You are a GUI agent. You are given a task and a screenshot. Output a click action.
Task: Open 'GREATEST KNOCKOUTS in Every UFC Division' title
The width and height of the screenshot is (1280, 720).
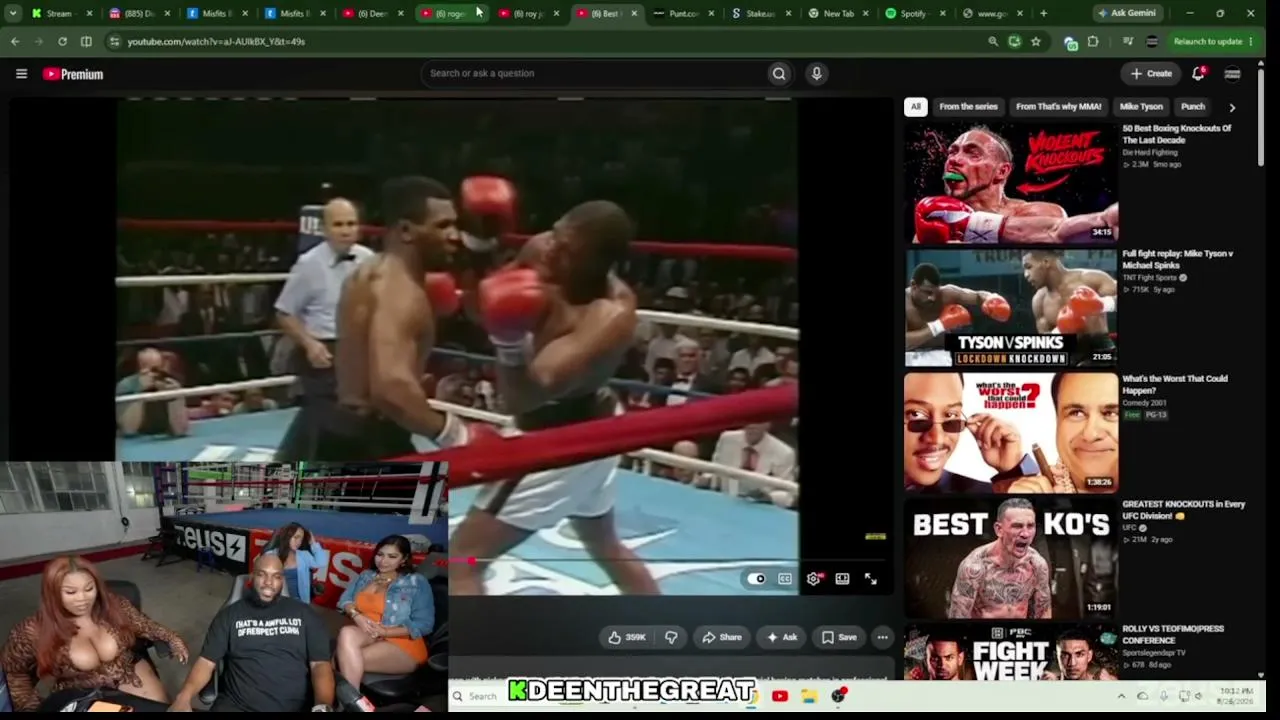(1183, 509)
